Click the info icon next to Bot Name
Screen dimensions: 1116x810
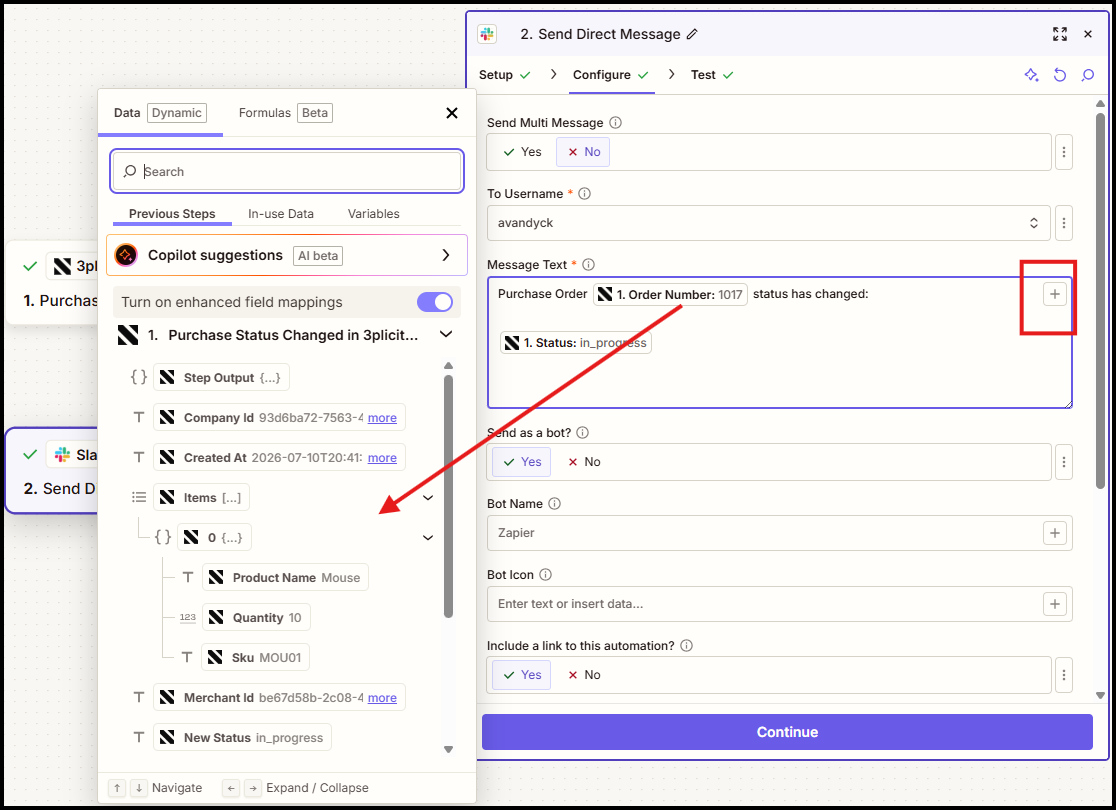[x=554, y=504]
